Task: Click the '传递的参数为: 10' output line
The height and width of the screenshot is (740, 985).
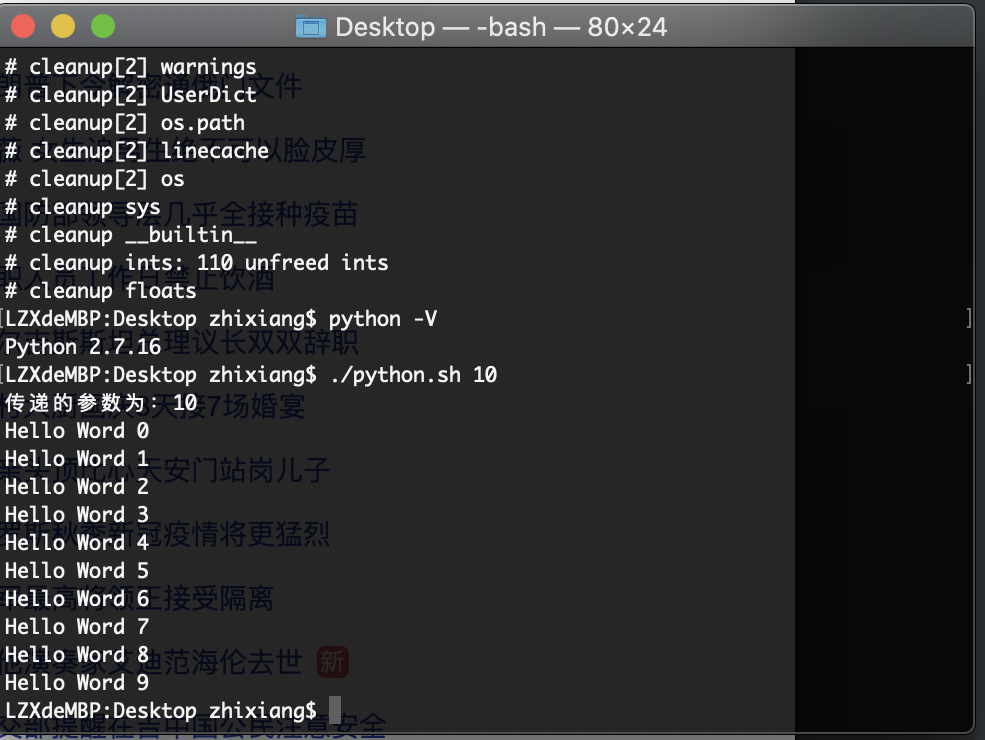Action: click(x=101, y=403)
